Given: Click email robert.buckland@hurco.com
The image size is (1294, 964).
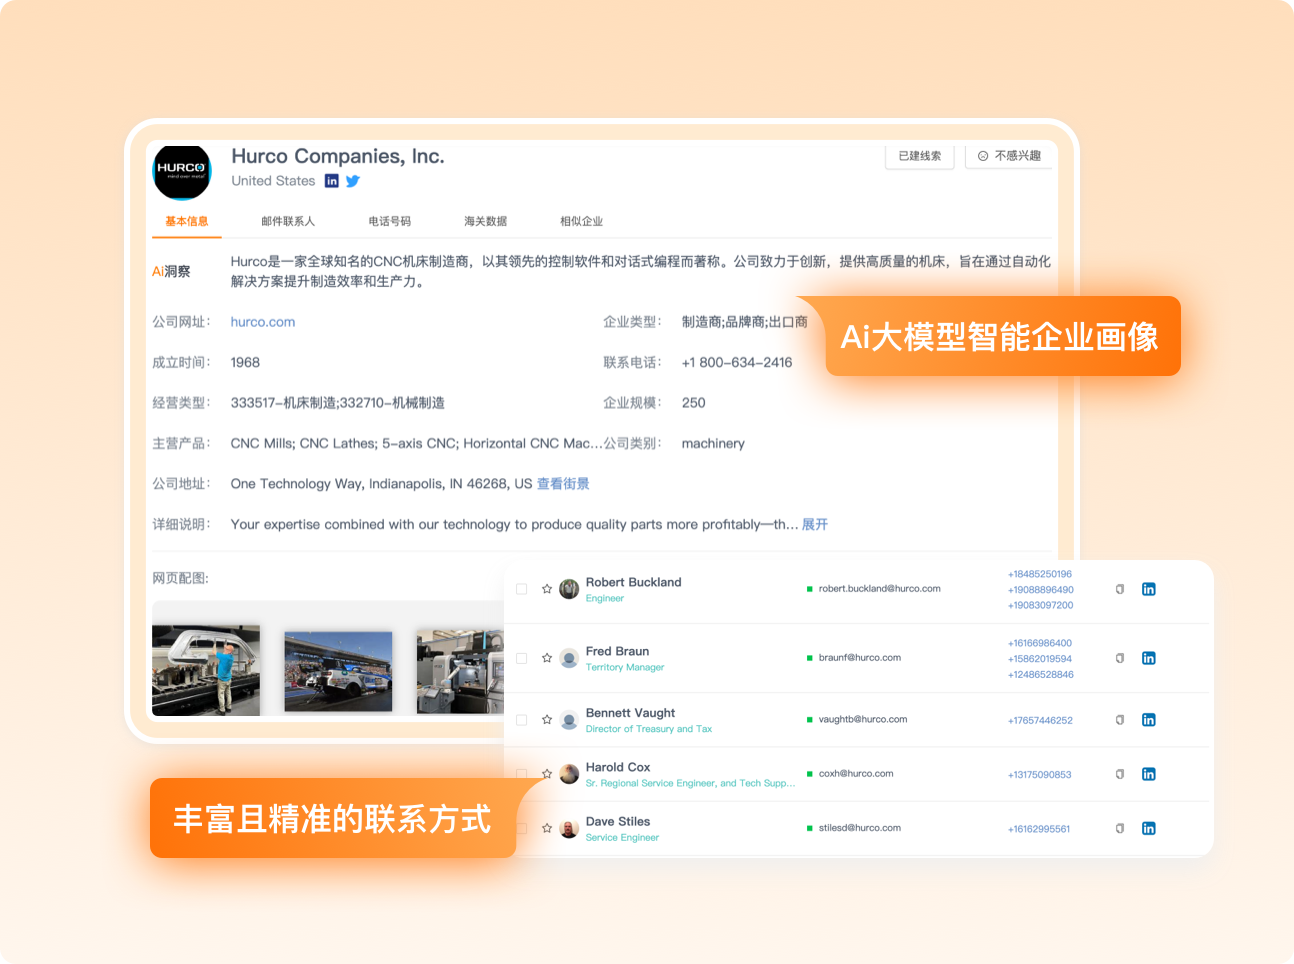Looking at the screenshot, I should (879, 589).
